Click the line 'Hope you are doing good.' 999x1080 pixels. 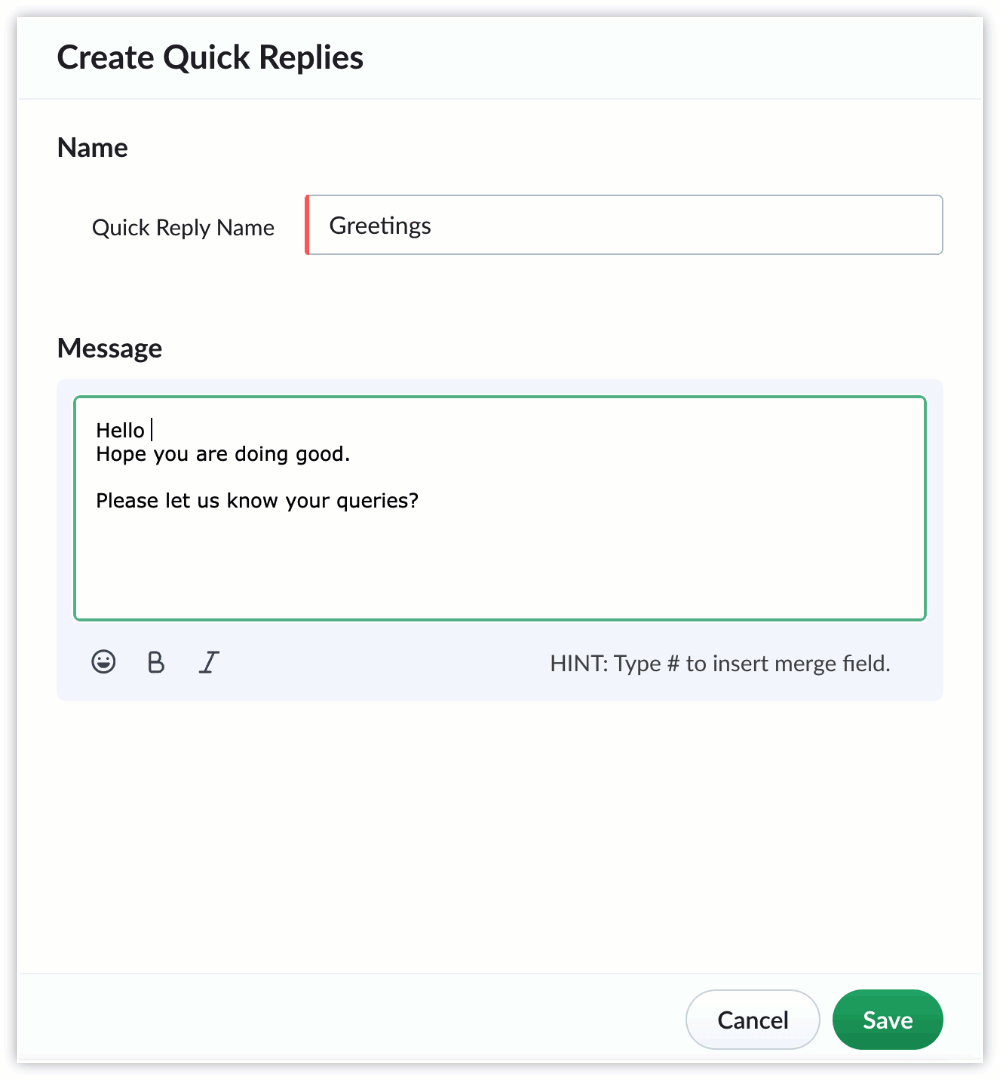(x=223, y=455)
